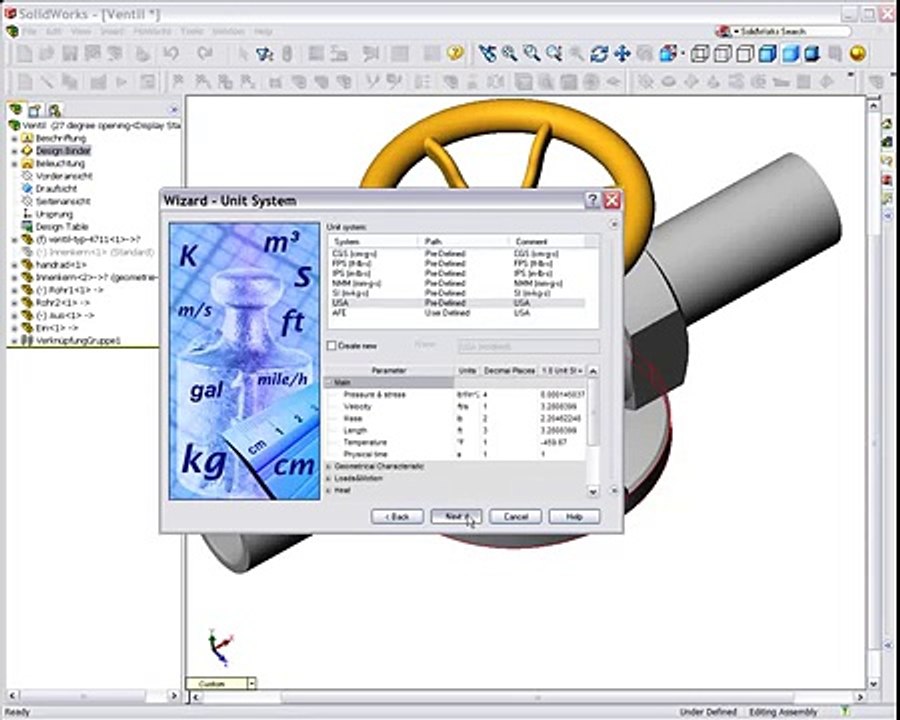This screenshot has width=900, height=720.
Task: Open the FeatureManager design tree tab
Action: pos(16,109)
